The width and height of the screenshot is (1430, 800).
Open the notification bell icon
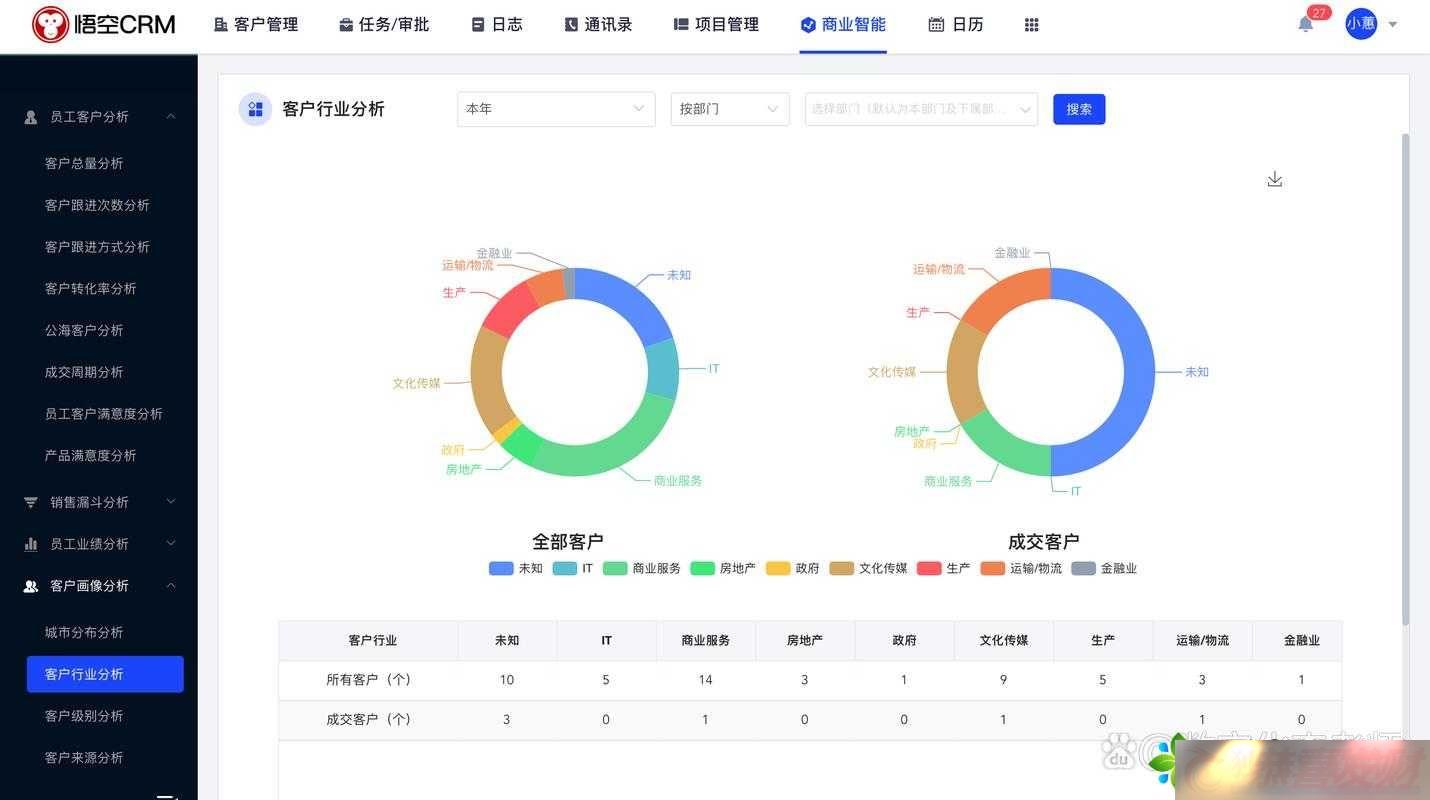(1305, 24)
